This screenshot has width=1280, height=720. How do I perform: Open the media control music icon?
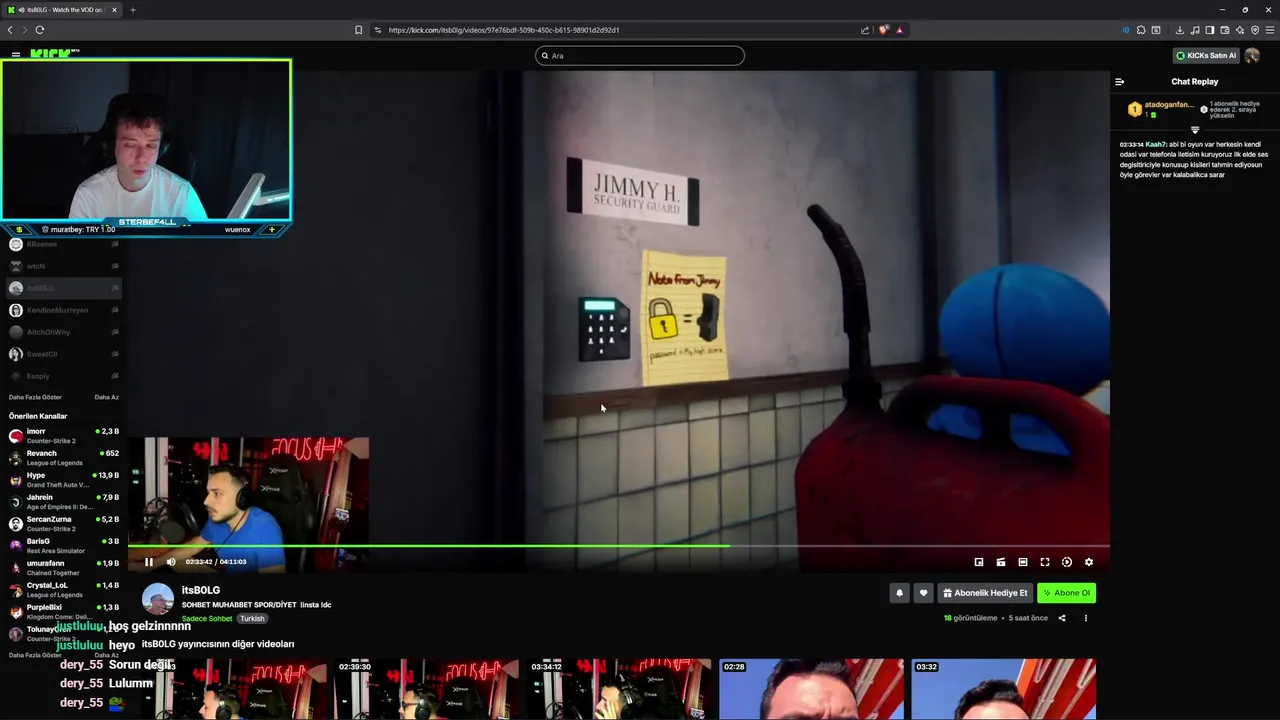pos(1195,30)
